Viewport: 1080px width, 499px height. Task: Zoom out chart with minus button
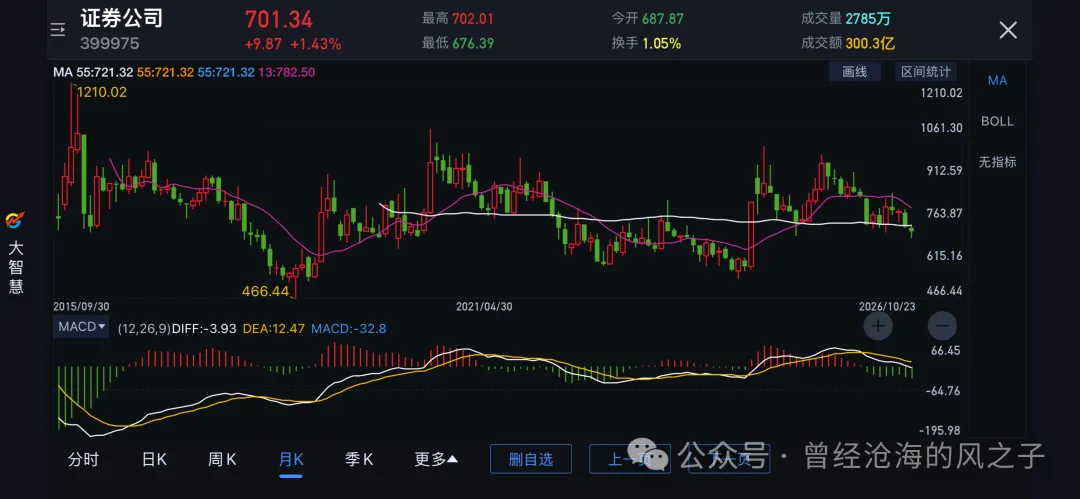[942, 326]
